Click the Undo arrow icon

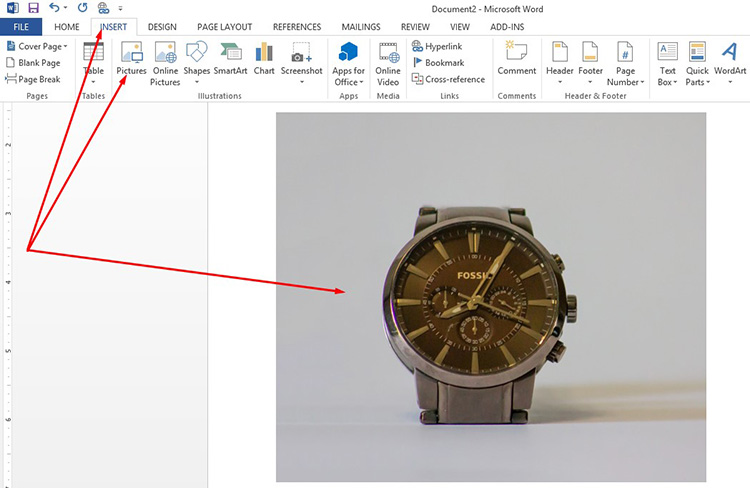(x=54, y=8)
